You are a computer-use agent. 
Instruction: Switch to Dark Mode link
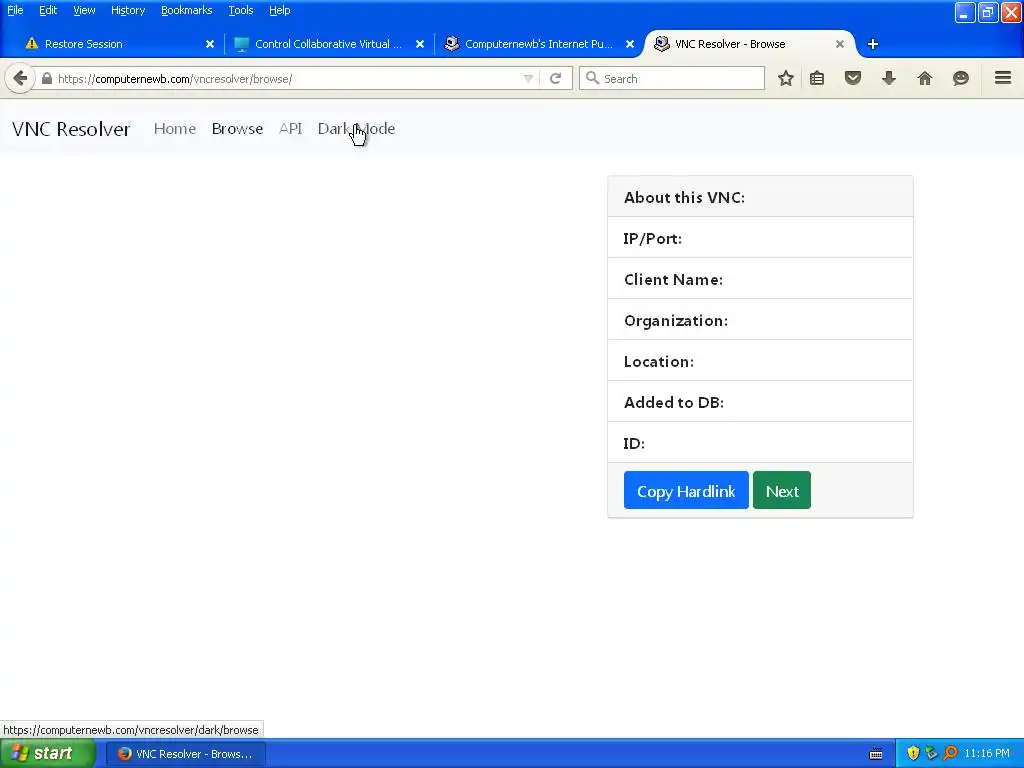pyautogui.click(x=356, y=129)
